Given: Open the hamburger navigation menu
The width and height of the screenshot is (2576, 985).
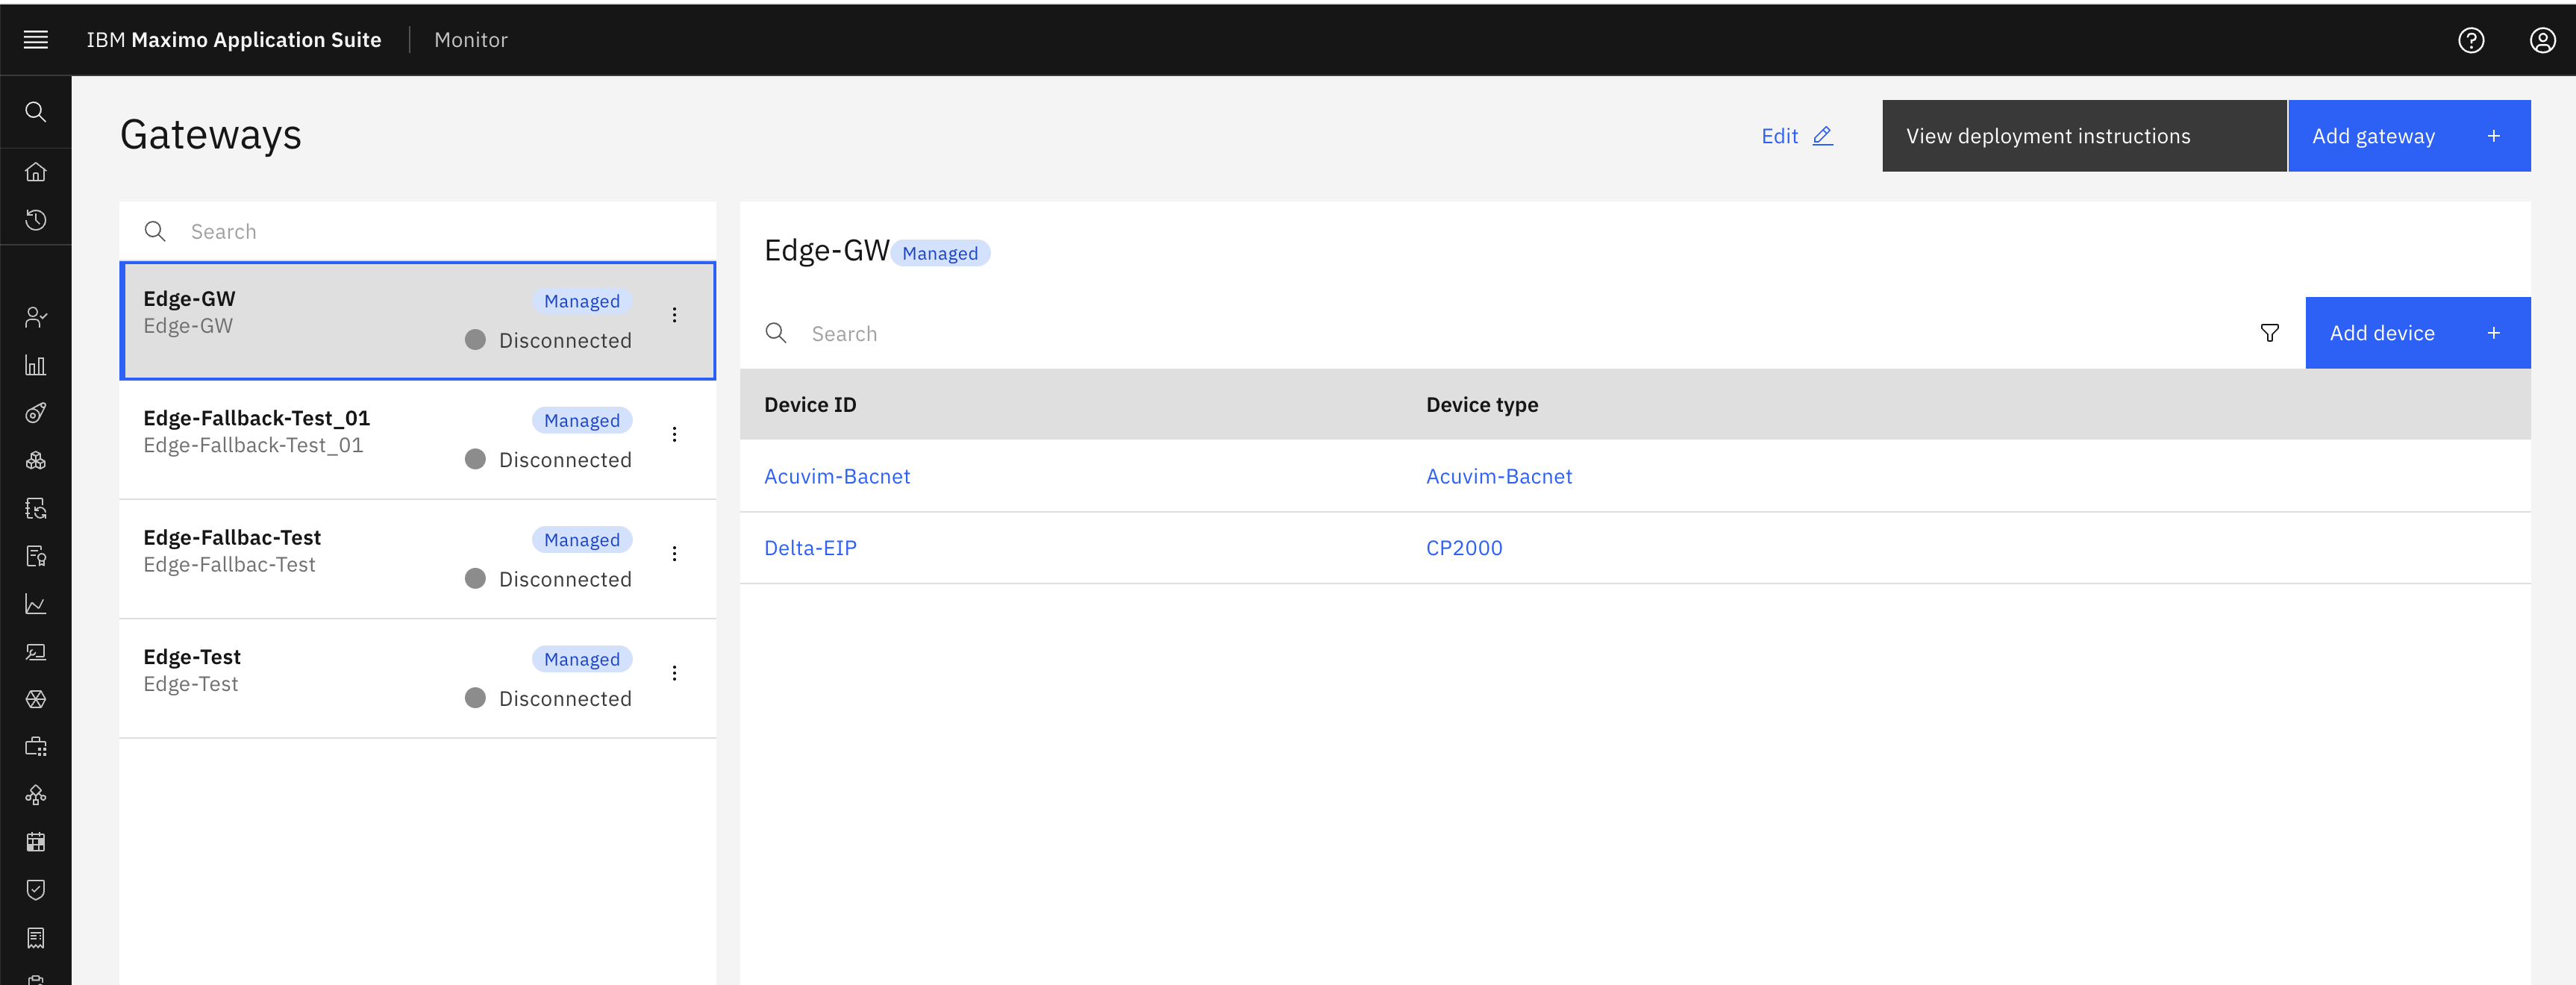Looking at the screenshot, I should [x=36, y=39].
